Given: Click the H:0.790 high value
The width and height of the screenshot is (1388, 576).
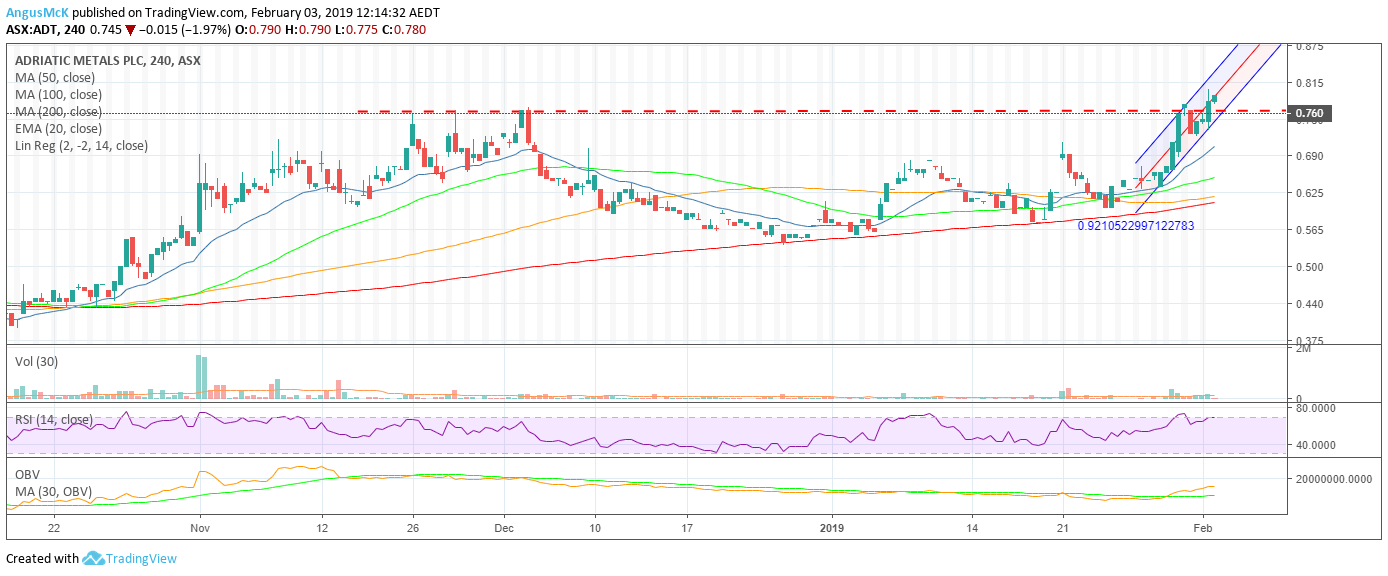Looking at the screenshot, I should [x=308, y=30].
